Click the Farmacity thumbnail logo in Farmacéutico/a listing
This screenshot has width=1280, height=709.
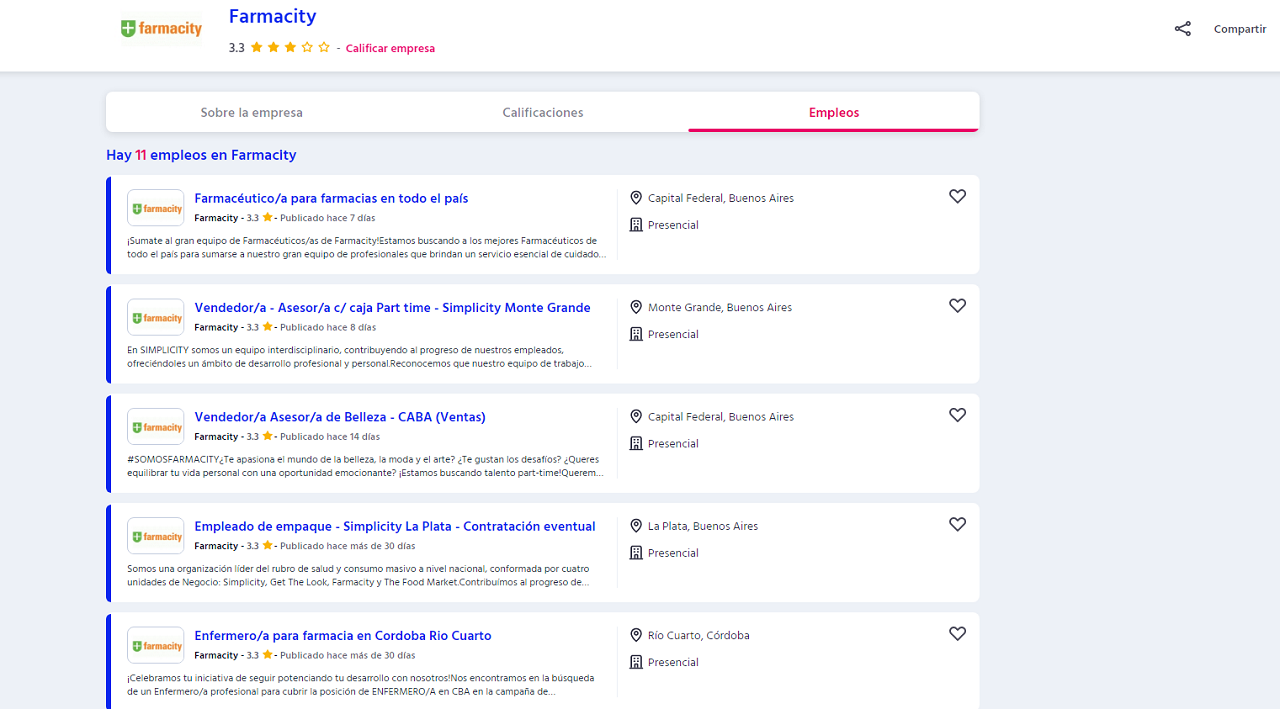[x=156, y=208]
